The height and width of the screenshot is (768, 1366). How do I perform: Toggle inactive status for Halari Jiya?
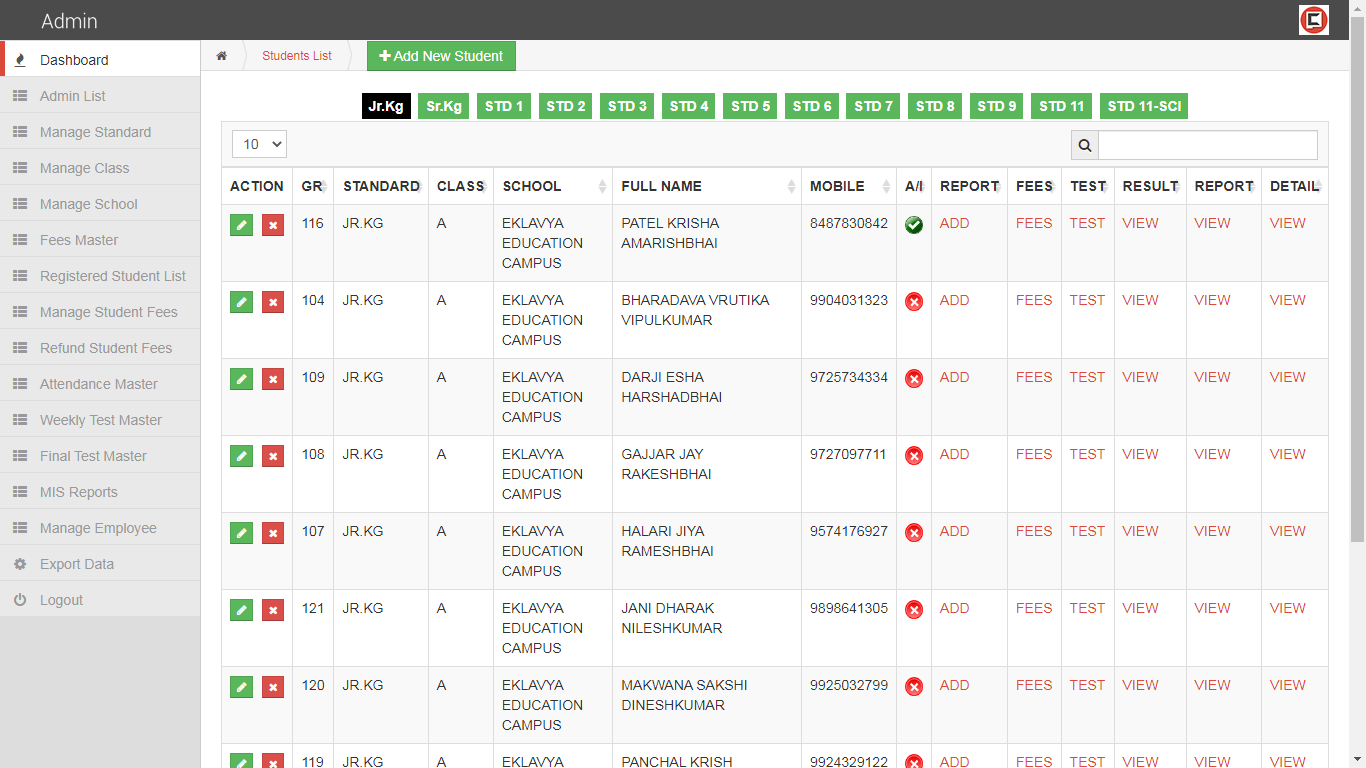pyautogui.click(x=913, y=533)
